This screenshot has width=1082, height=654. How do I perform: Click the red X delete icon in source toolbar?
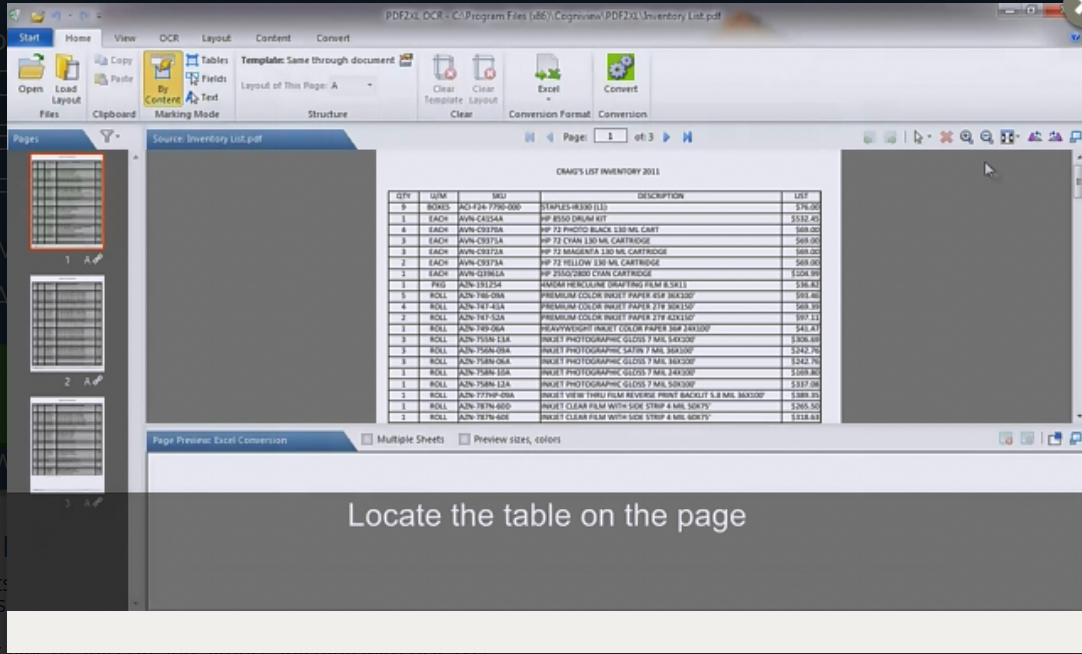pyautogui.click(x=946, y=137)
